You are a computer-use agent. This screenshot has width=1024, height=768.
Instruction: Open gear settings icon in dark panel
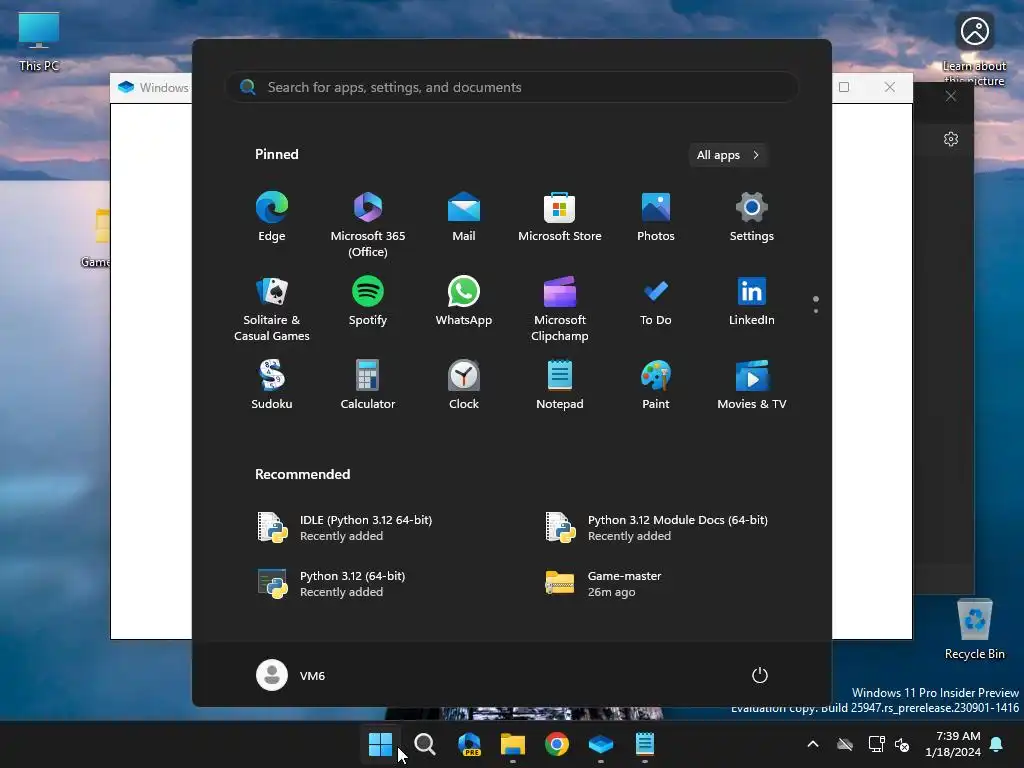click(951, 139)
